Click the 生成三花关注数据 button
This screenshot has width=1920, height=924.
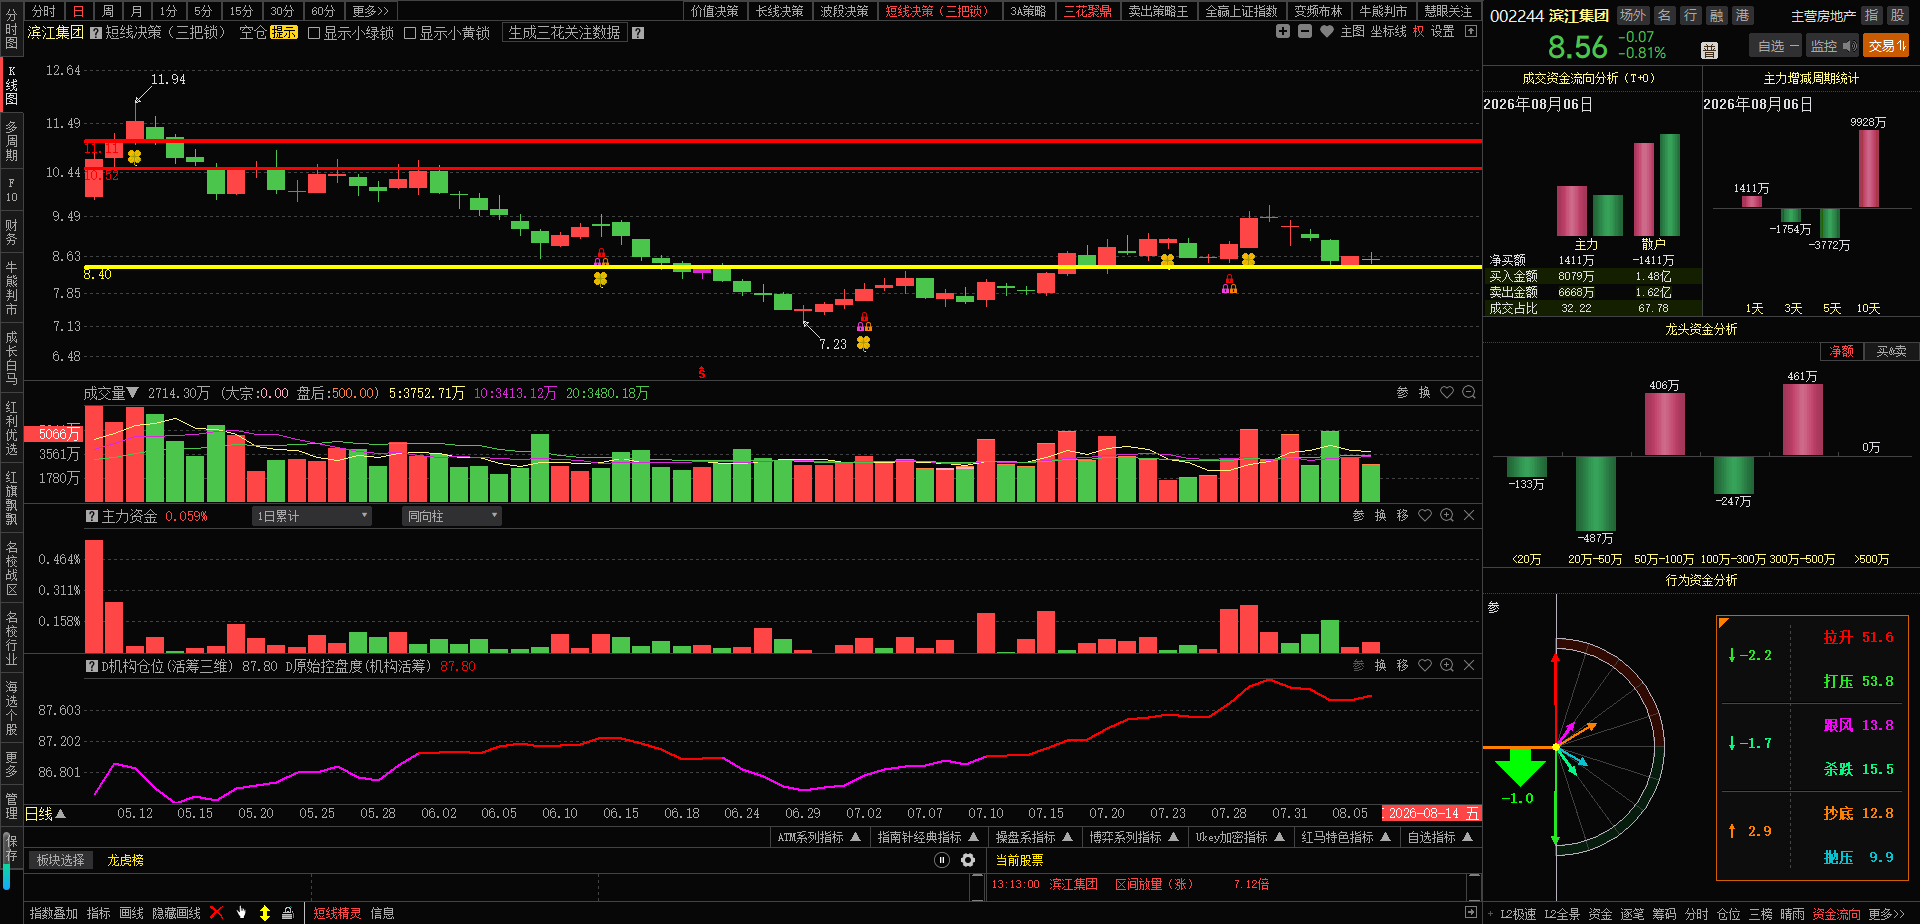click(x=564, y=33)
